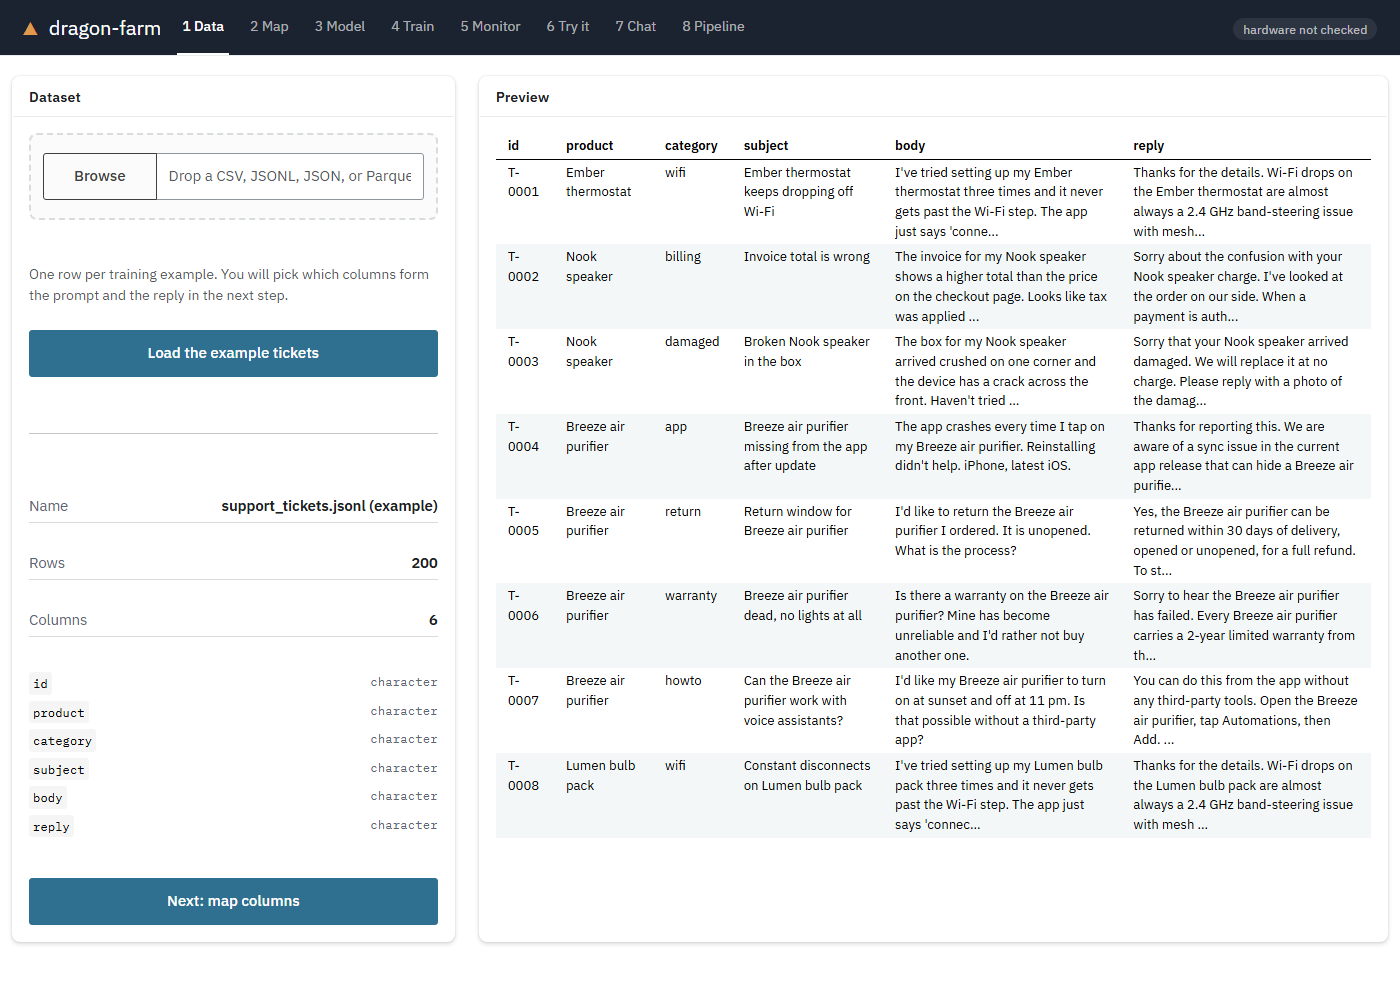Click the id column header in Preview
This screenshot has width=1400, height=1000.
(513, 146)
